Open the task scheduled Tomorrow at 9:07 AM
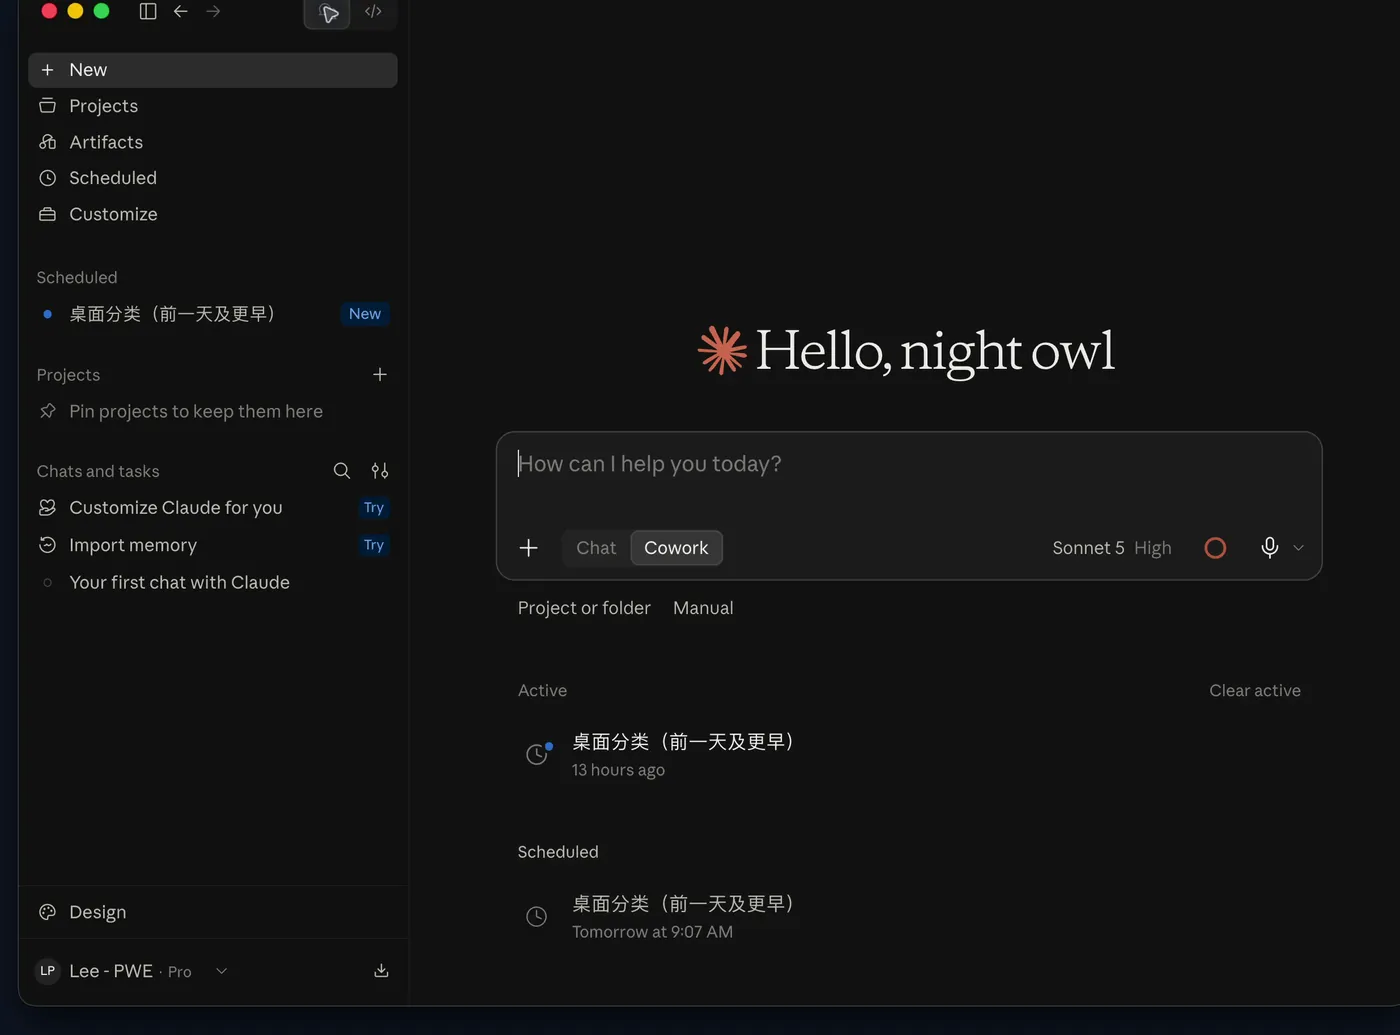Screen dimensions: 1400x1035 (909, 917)
